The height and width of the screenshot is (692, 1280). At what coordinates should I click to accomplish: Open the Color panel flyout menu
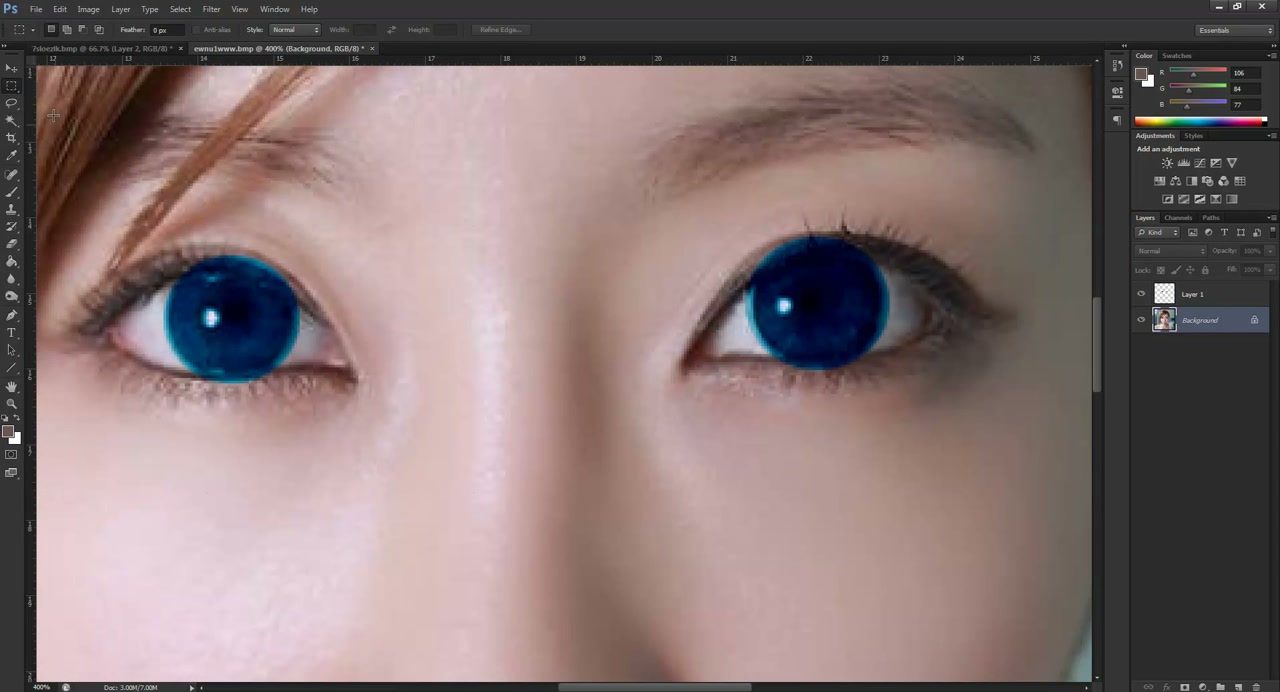(1272, 56)
